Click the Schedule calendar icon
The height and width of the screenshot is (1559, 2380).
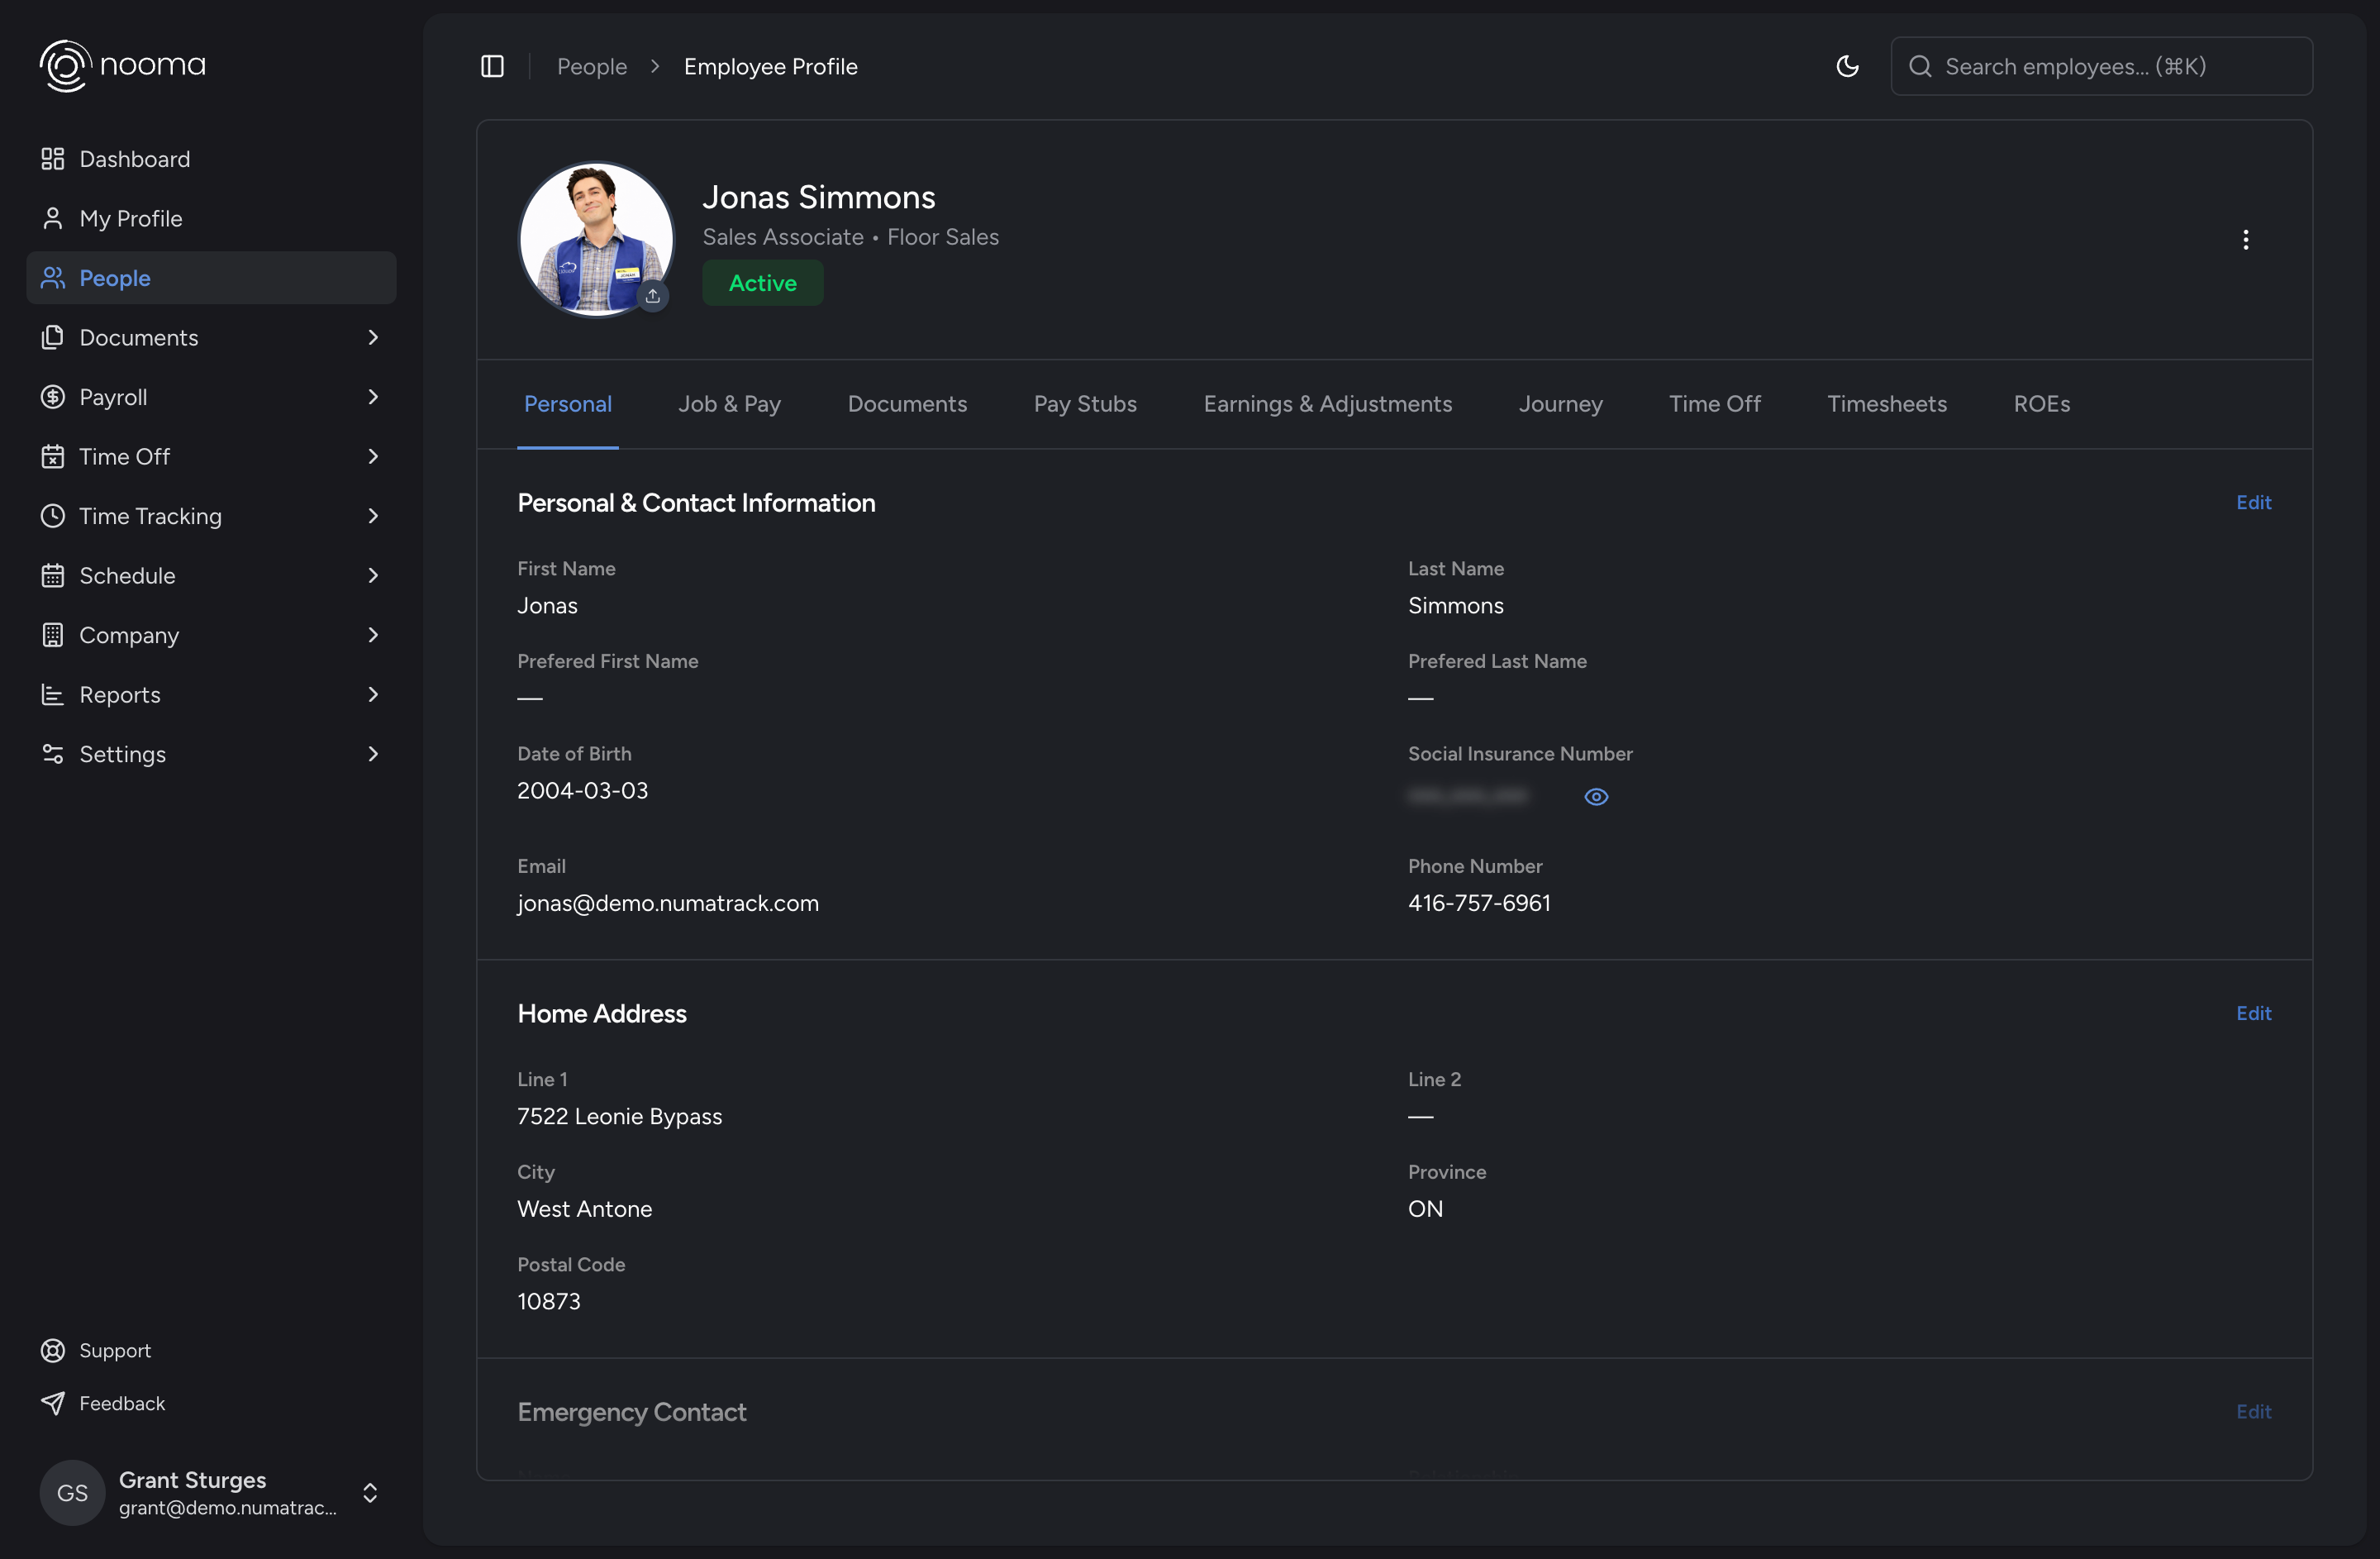[x=53, y=575]
